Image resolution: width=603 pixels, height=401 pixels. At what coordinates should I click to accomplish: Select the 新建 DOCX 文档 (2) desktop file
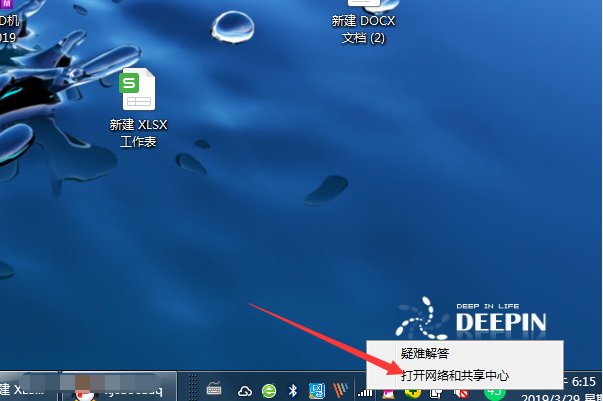tap(363, 22)
